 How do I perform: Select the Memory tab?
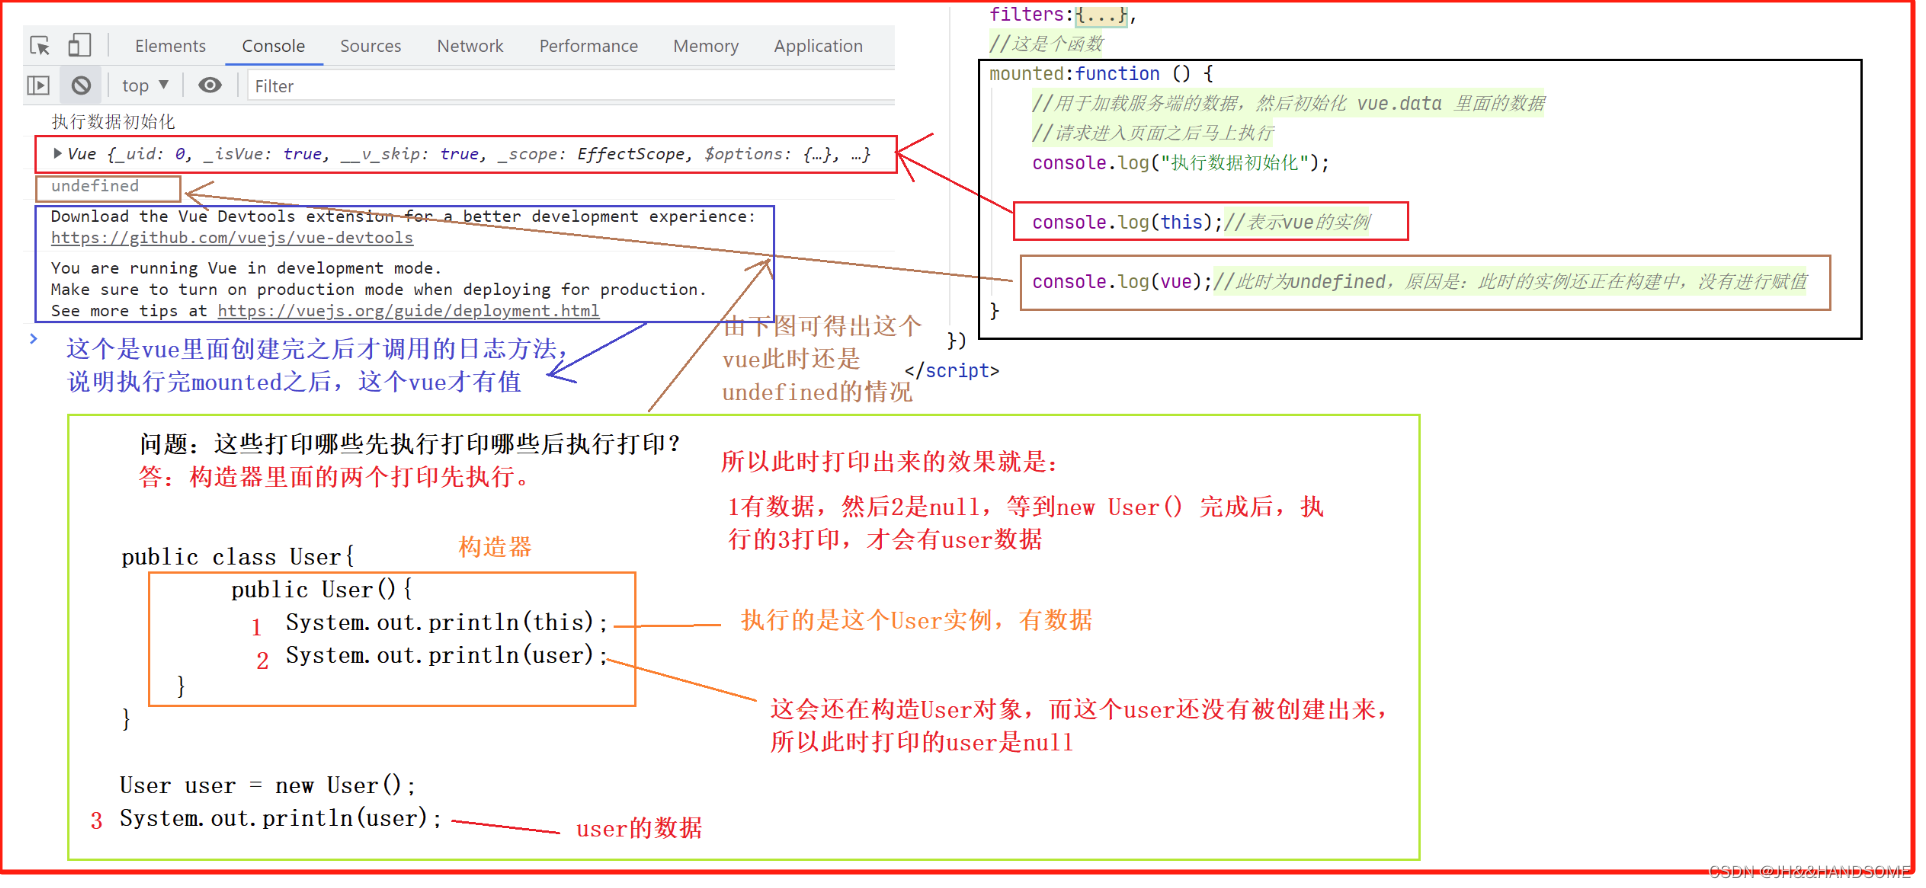tap(705, 46)
